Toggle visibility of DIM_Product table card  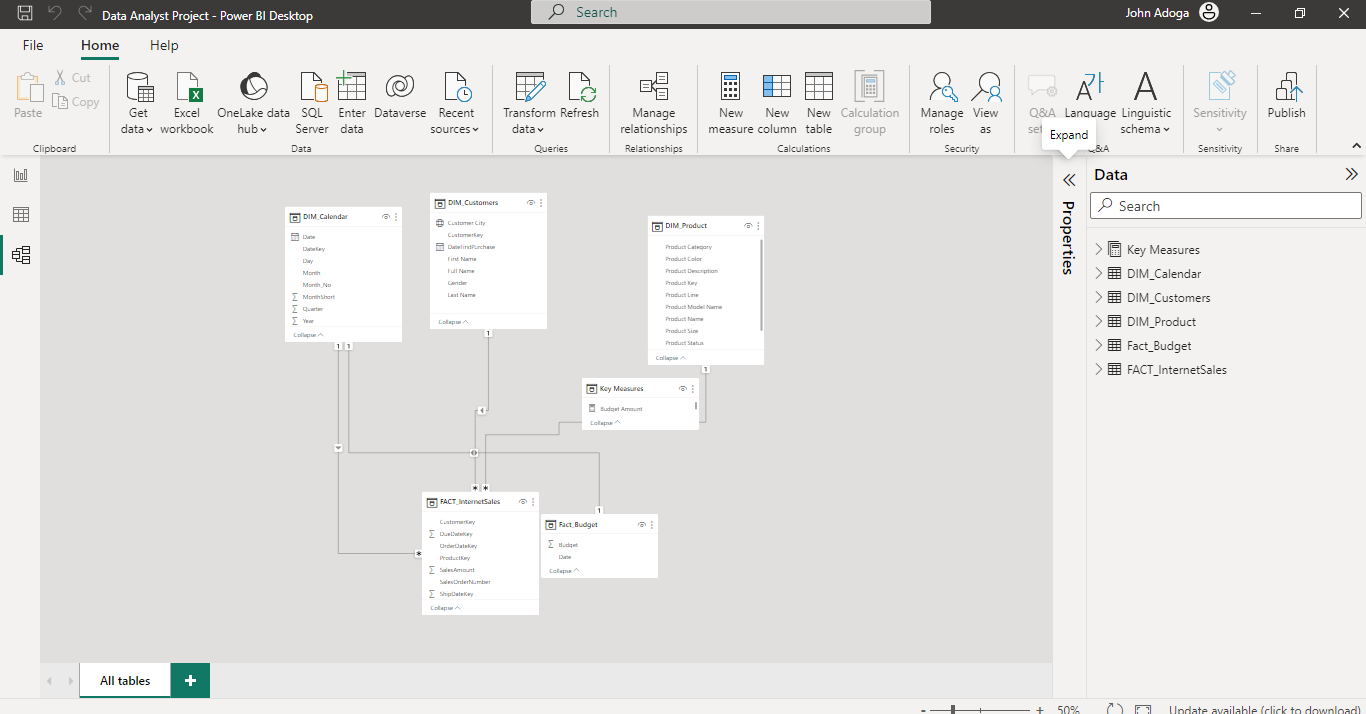pyautogui.click(x=748, y=226)
